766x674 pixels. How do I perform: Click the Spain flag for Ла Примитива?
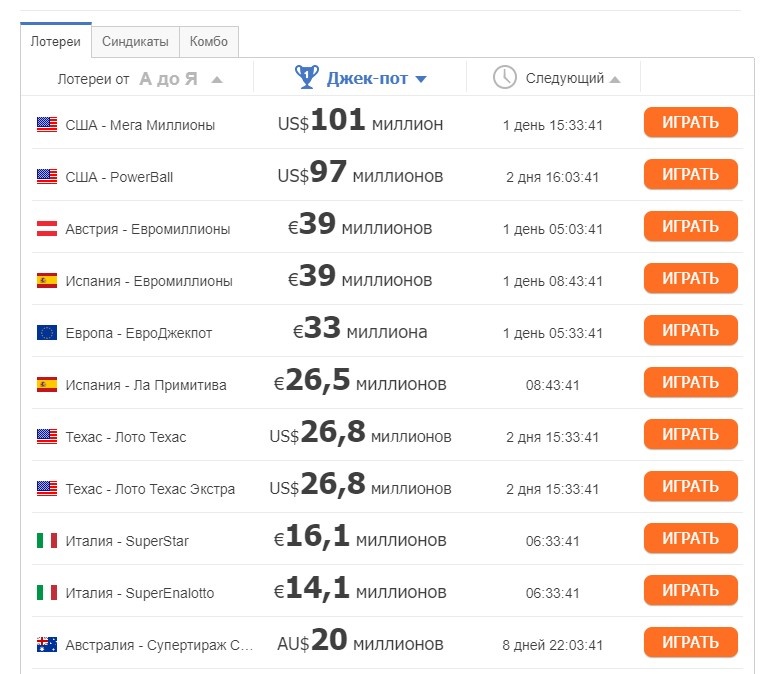(47, 384)
